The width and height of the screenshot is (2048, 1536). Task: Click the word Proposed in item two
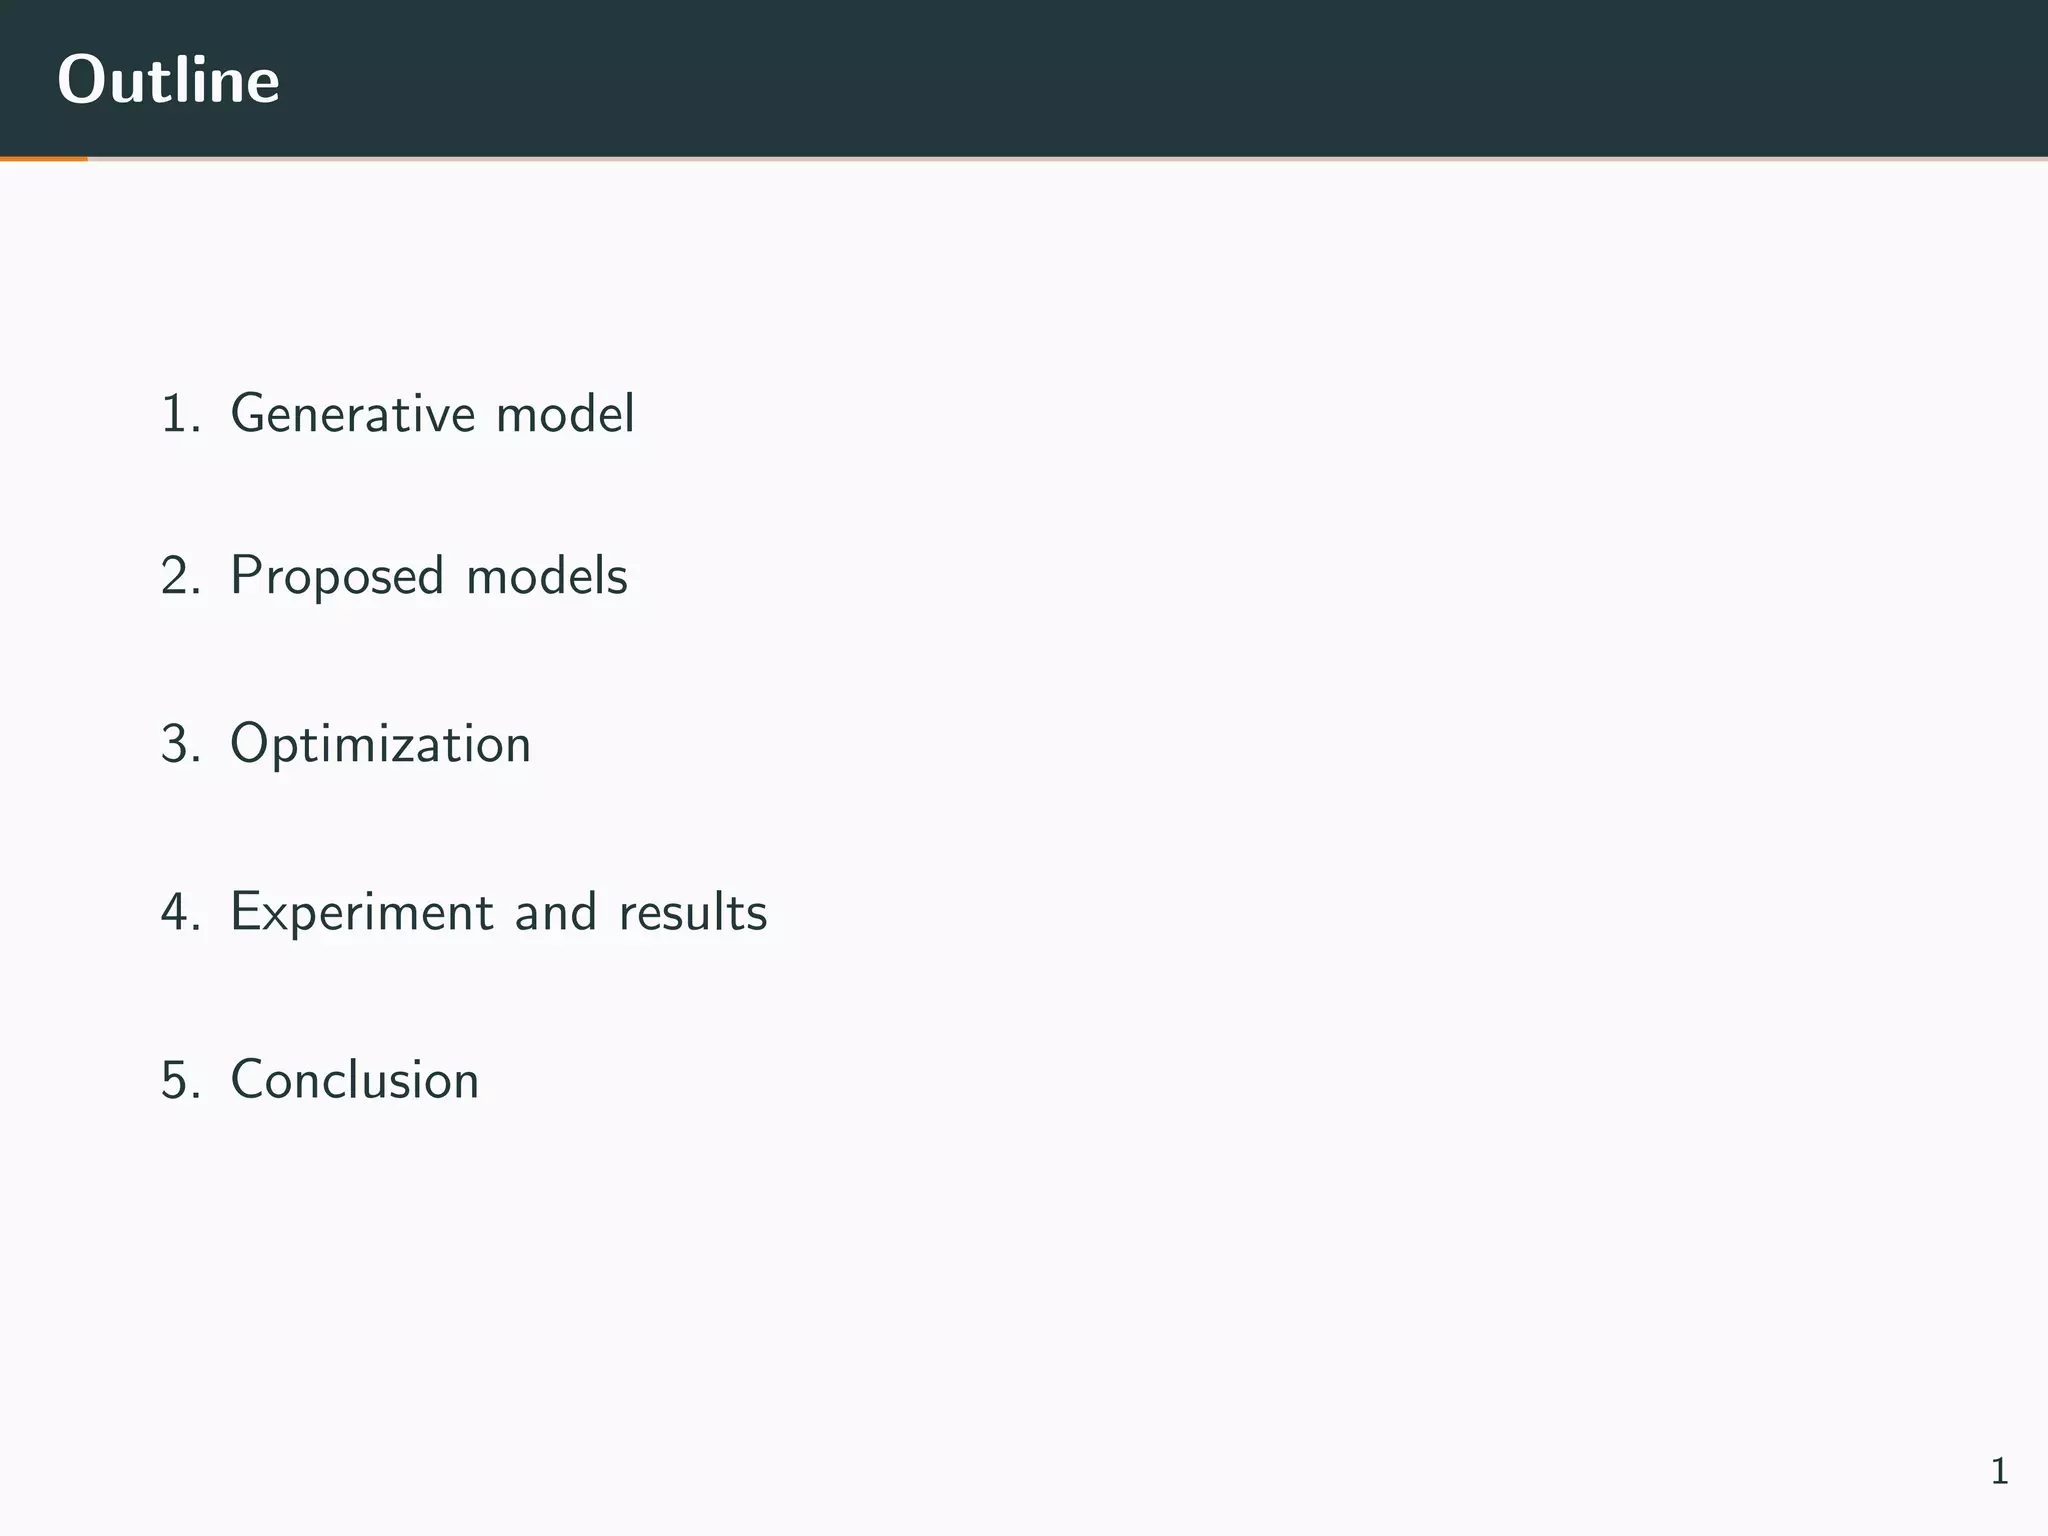337,577
